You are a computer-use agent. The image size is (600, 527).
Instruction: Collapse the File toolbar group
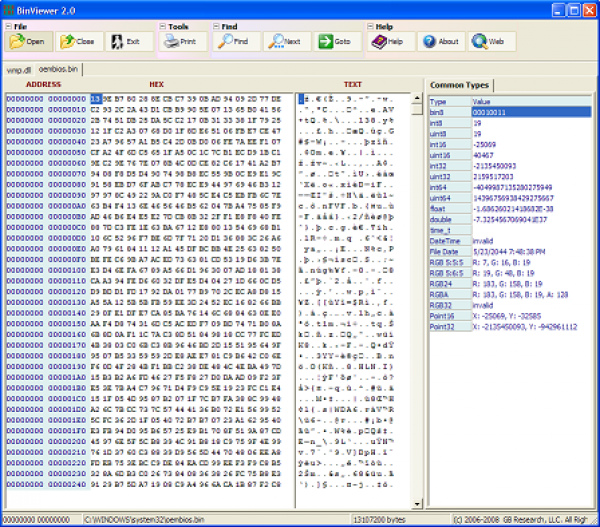coord(7,26)
